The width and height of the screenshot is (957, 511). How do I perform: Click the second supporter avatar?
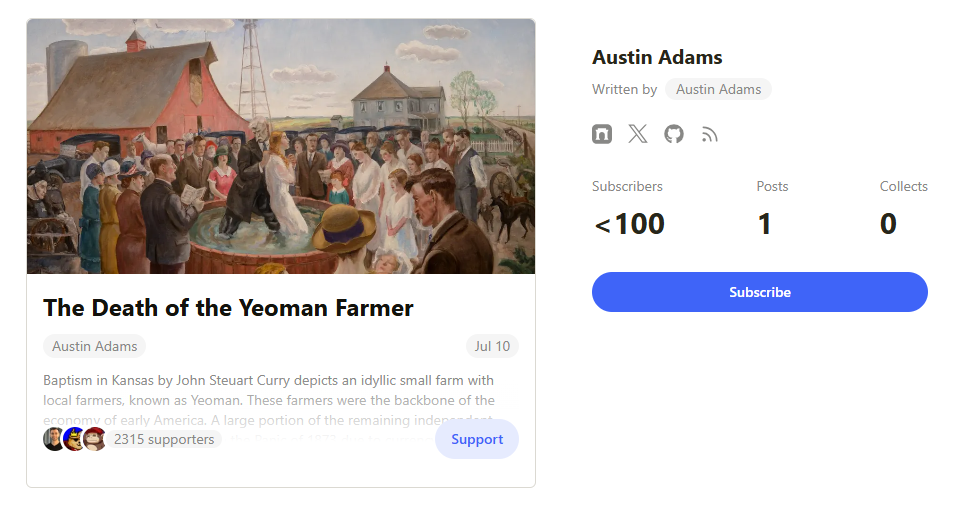pyautogui.click(x=74, y=439)
